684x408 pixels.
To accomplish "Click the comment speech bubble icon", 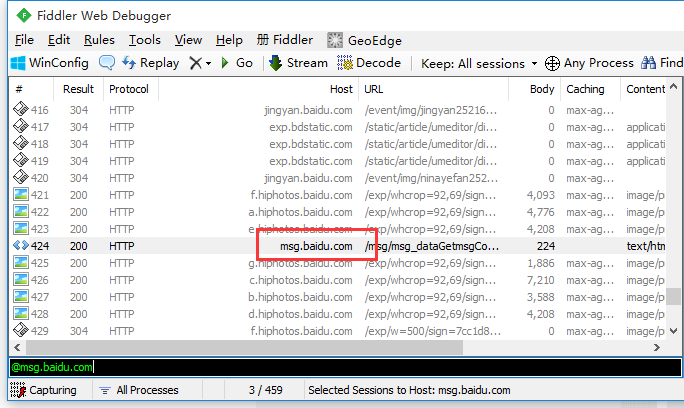I will 107,63.
